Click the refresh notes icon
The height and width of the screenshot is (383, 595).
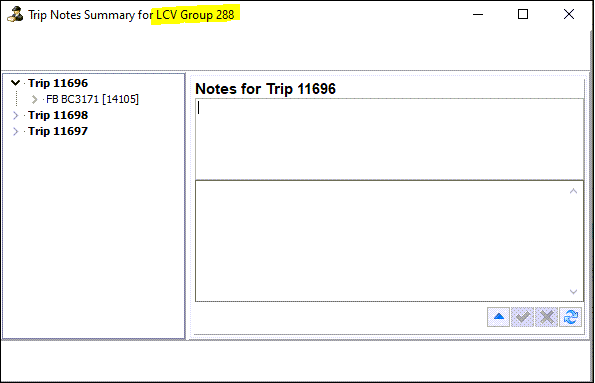coord(570,317)
